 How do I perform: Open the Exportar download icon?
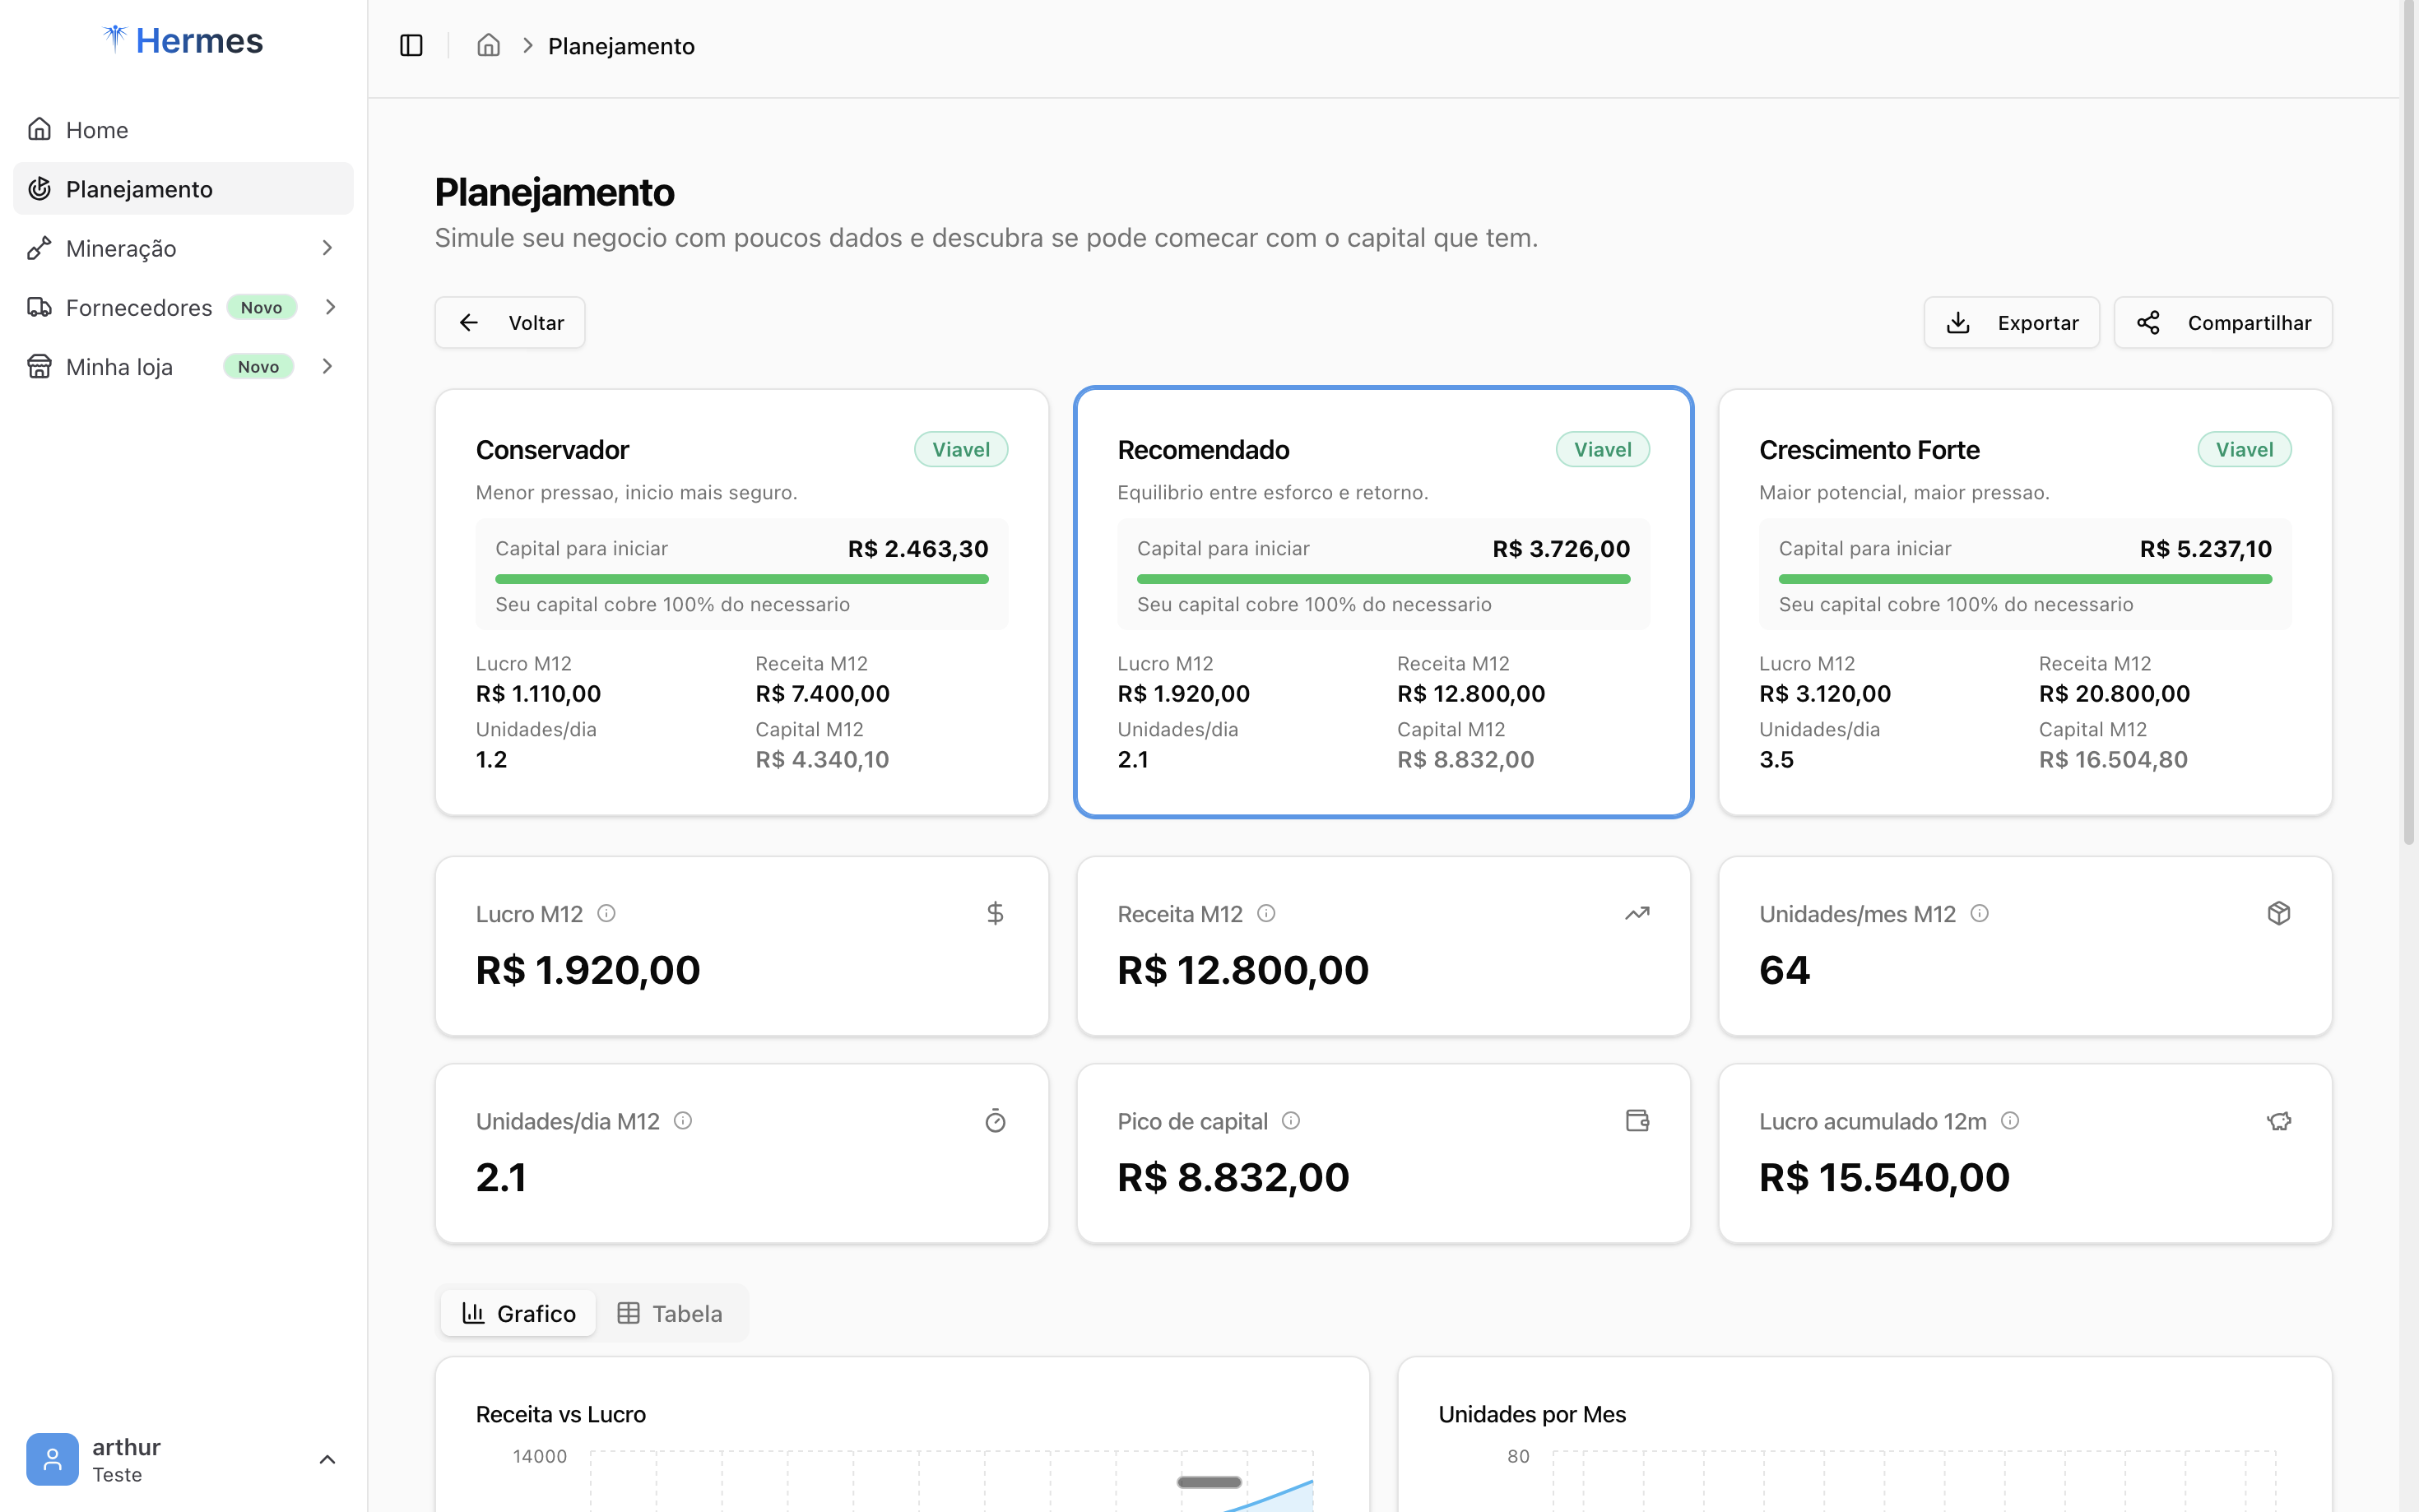click(x=1957, y=322)
